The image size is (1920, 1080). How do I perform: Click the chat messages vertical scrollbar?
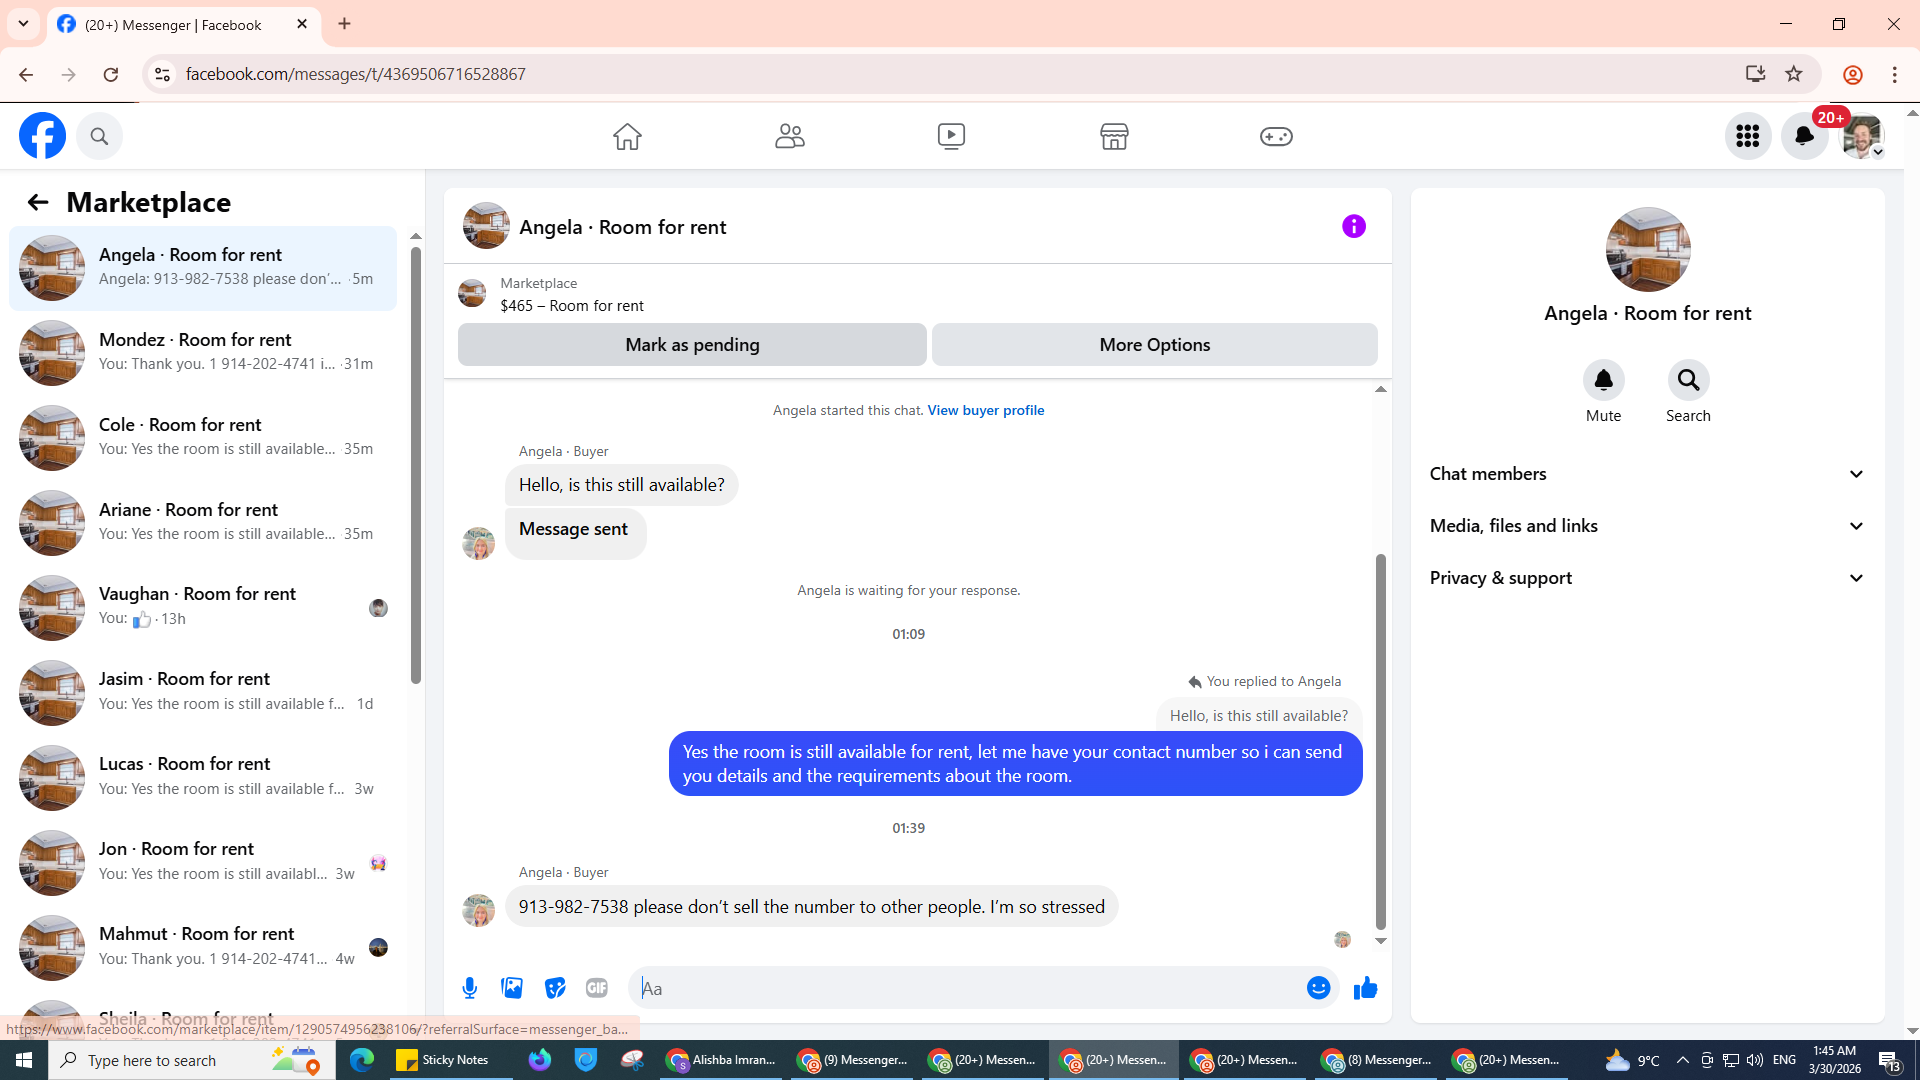(x=1380, y=740)
